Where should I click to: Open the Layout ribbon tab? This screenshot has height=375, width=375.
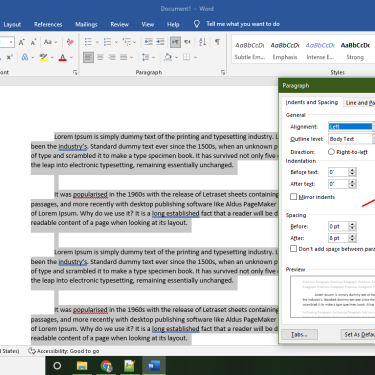(x=12, y=24)
